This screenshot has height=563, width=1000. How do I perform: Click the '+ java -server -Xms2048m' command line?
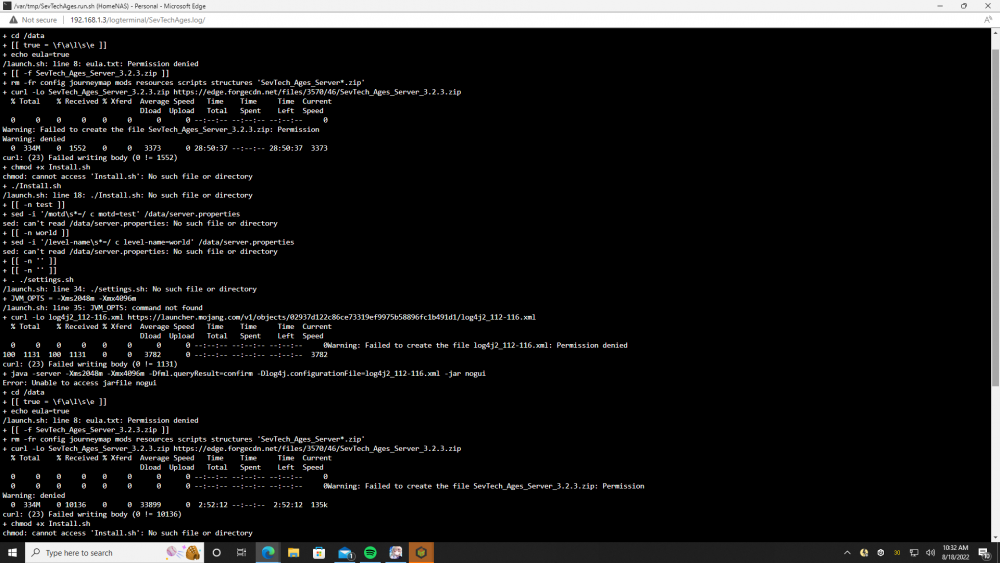pos(244,373)
